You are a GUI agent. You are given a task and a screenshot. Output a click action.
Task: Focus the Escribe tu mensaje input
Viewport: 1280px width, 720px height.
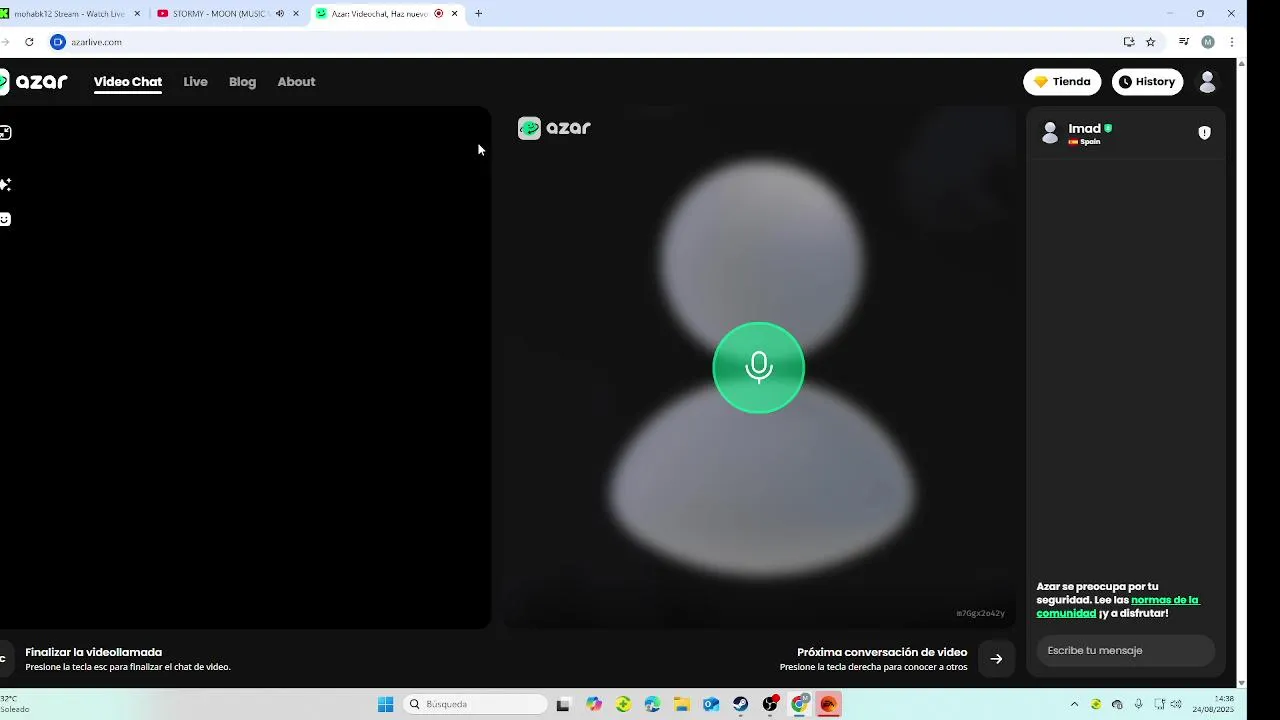[x=1125, y=650]
